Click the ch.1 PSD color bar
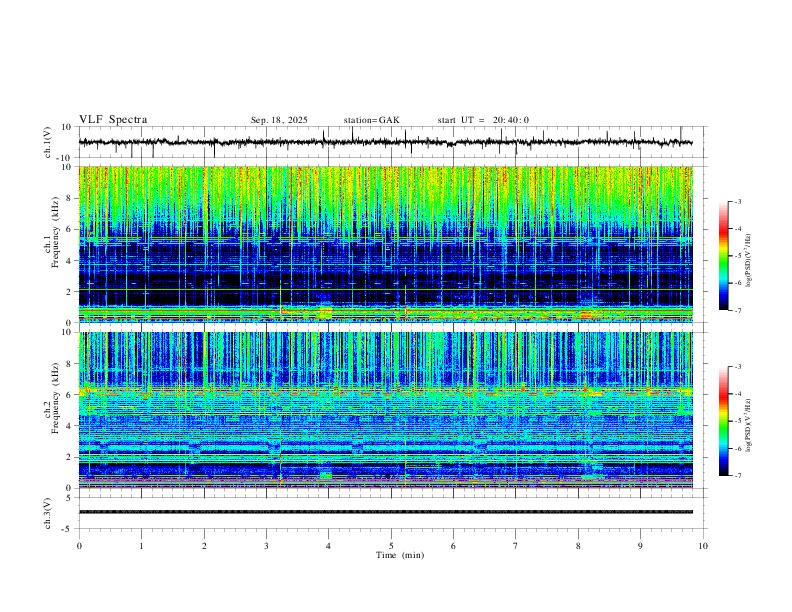Viewport: 792px width, 612px height. click(x=724, y=256)
